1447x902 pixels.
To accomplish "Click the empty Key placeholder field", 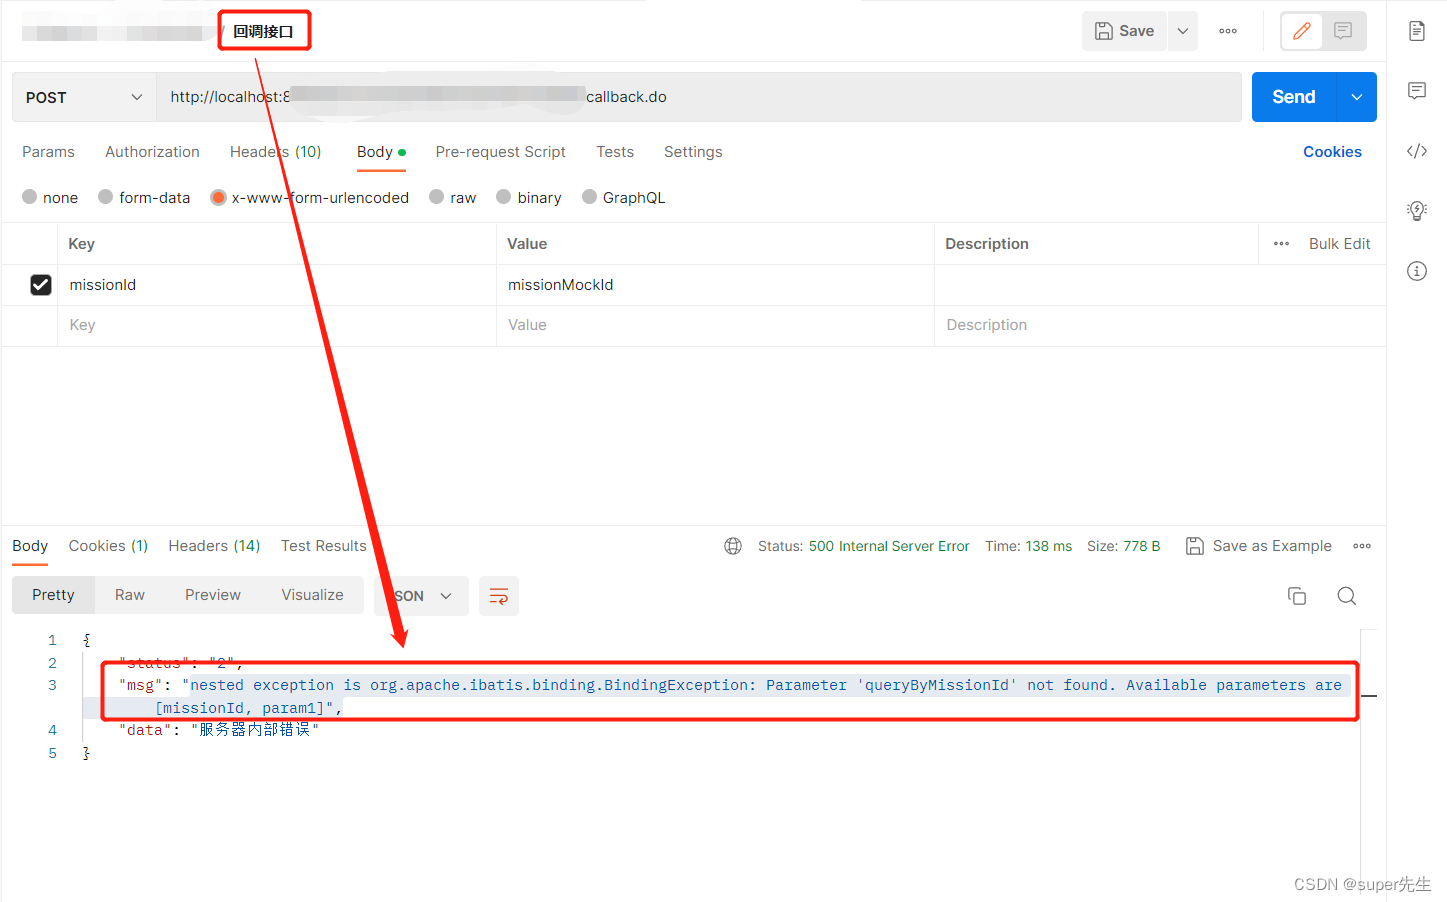I will [x=277, y=325].
